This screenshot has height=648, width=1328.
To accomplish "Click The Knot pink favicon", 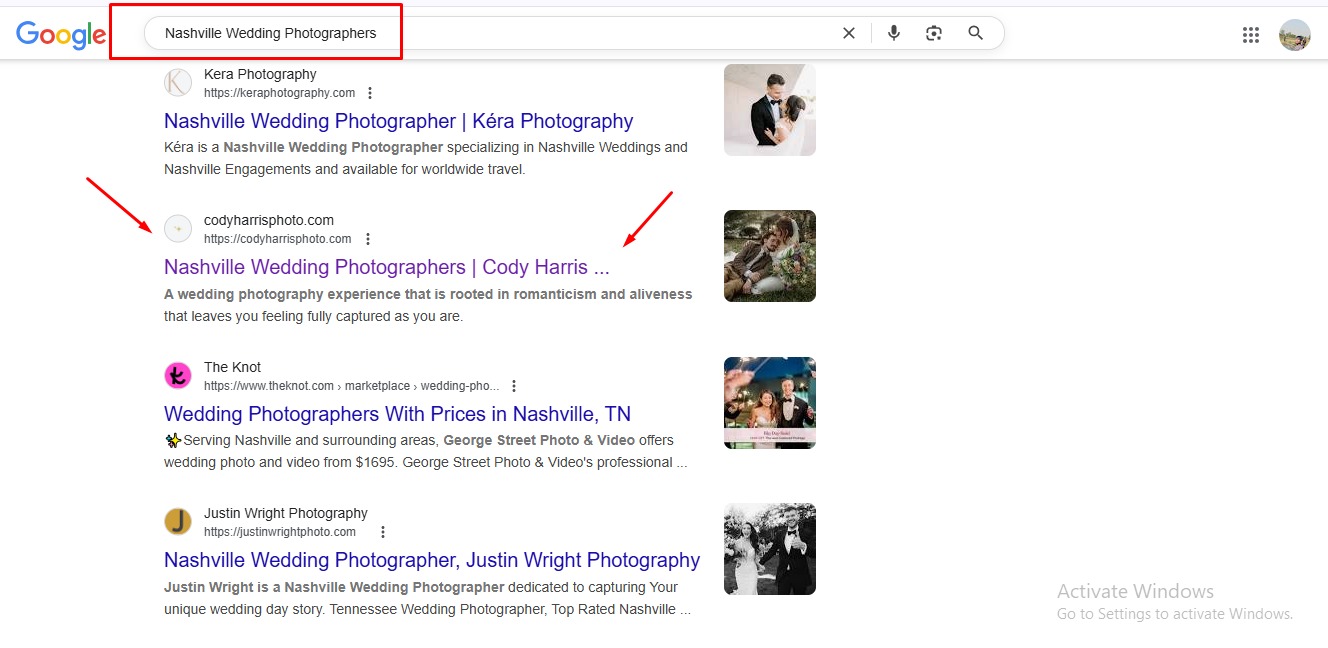I will tap(178, 376).
